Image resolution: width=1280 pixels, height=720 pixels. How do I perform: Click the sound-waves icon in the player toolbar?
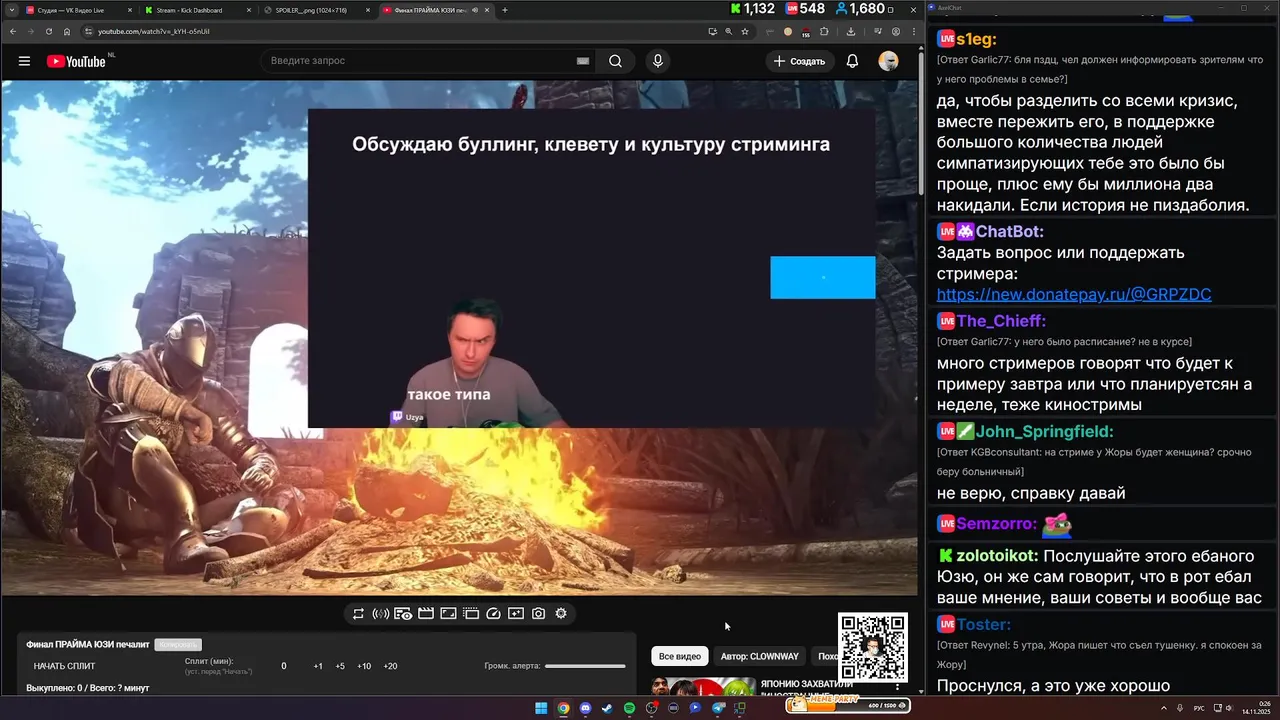pos(381,614)
